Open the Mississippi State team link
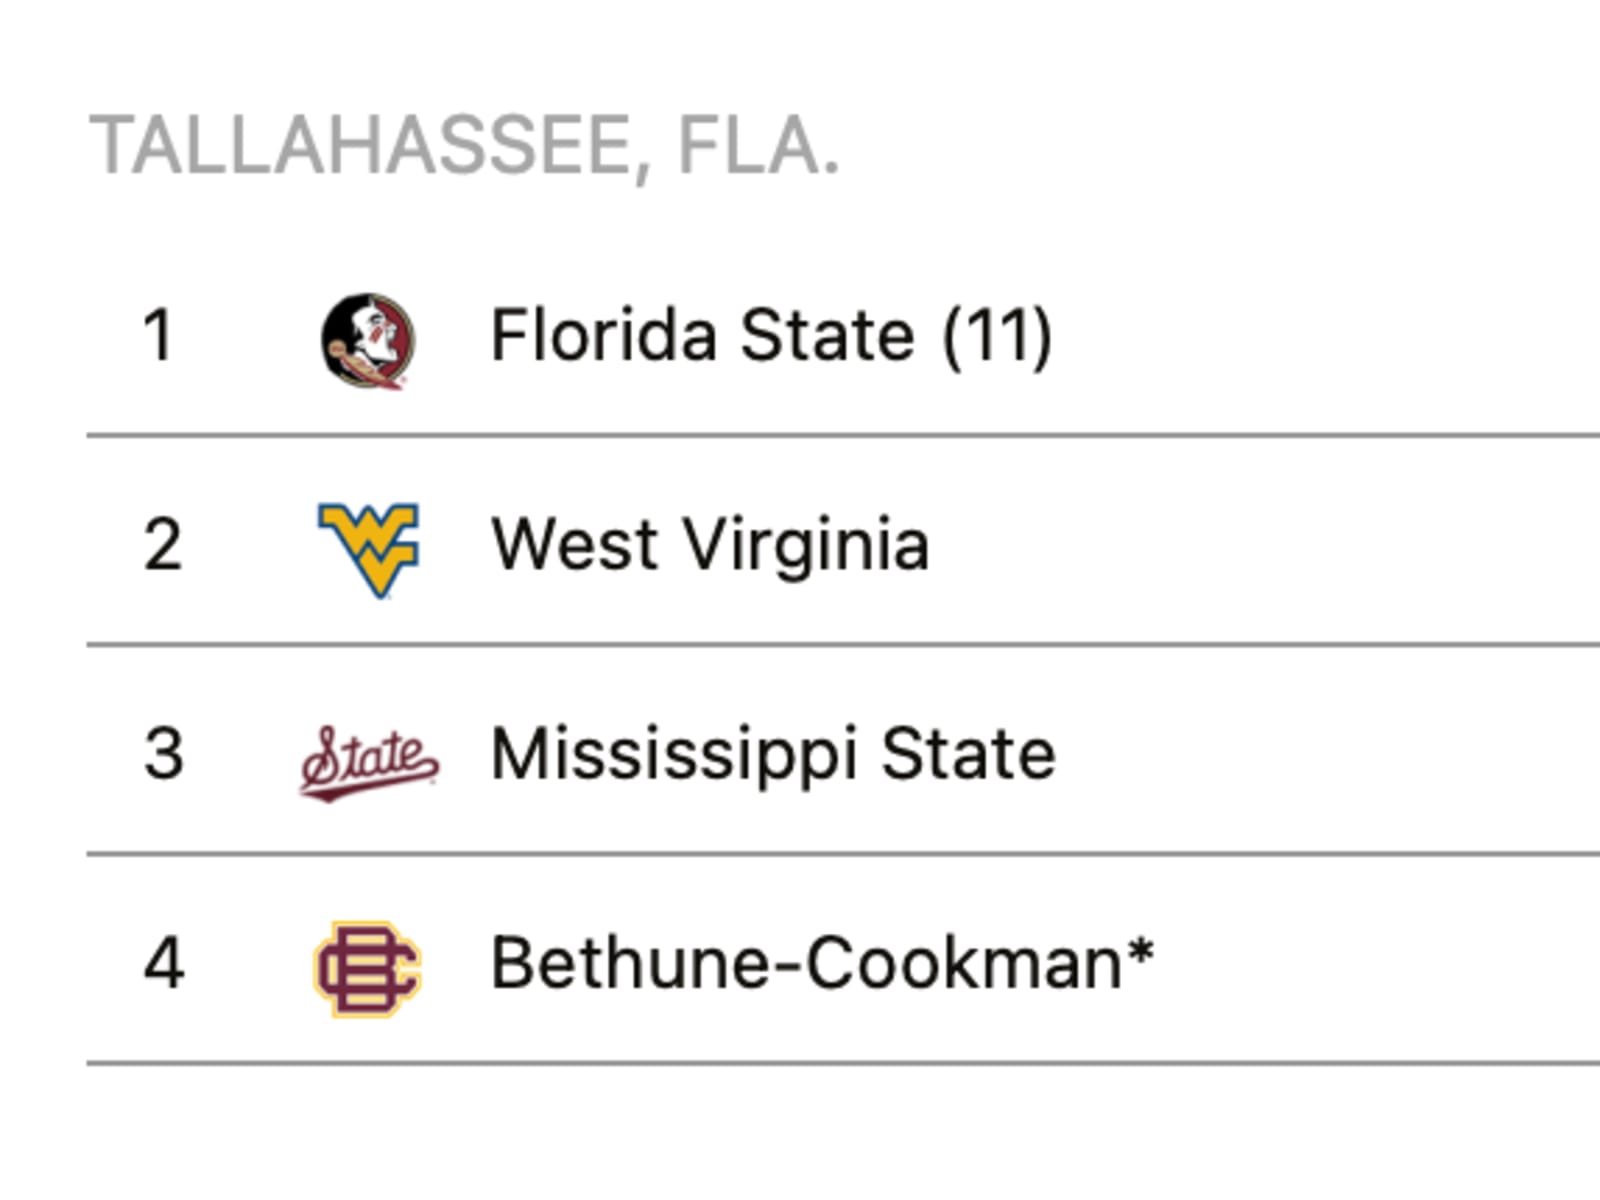Screen dimensions: 1600x1200 click(x=773, y=755)
